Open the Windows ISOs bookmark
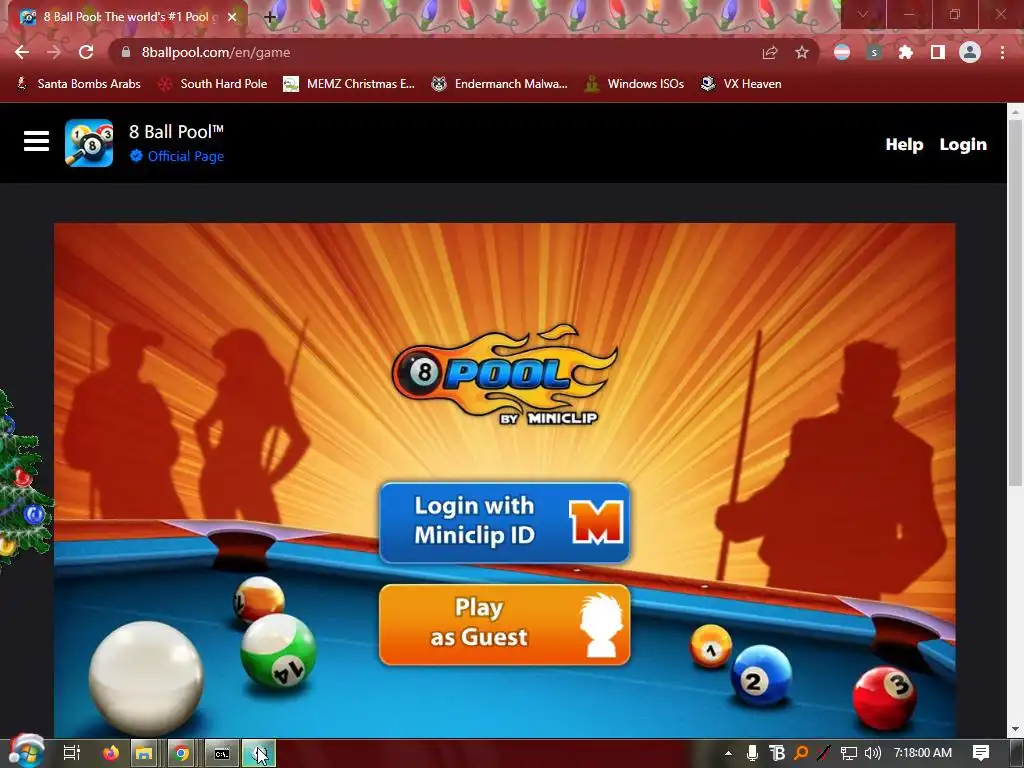The image size is (1024, 768). [x=634, y=84]
